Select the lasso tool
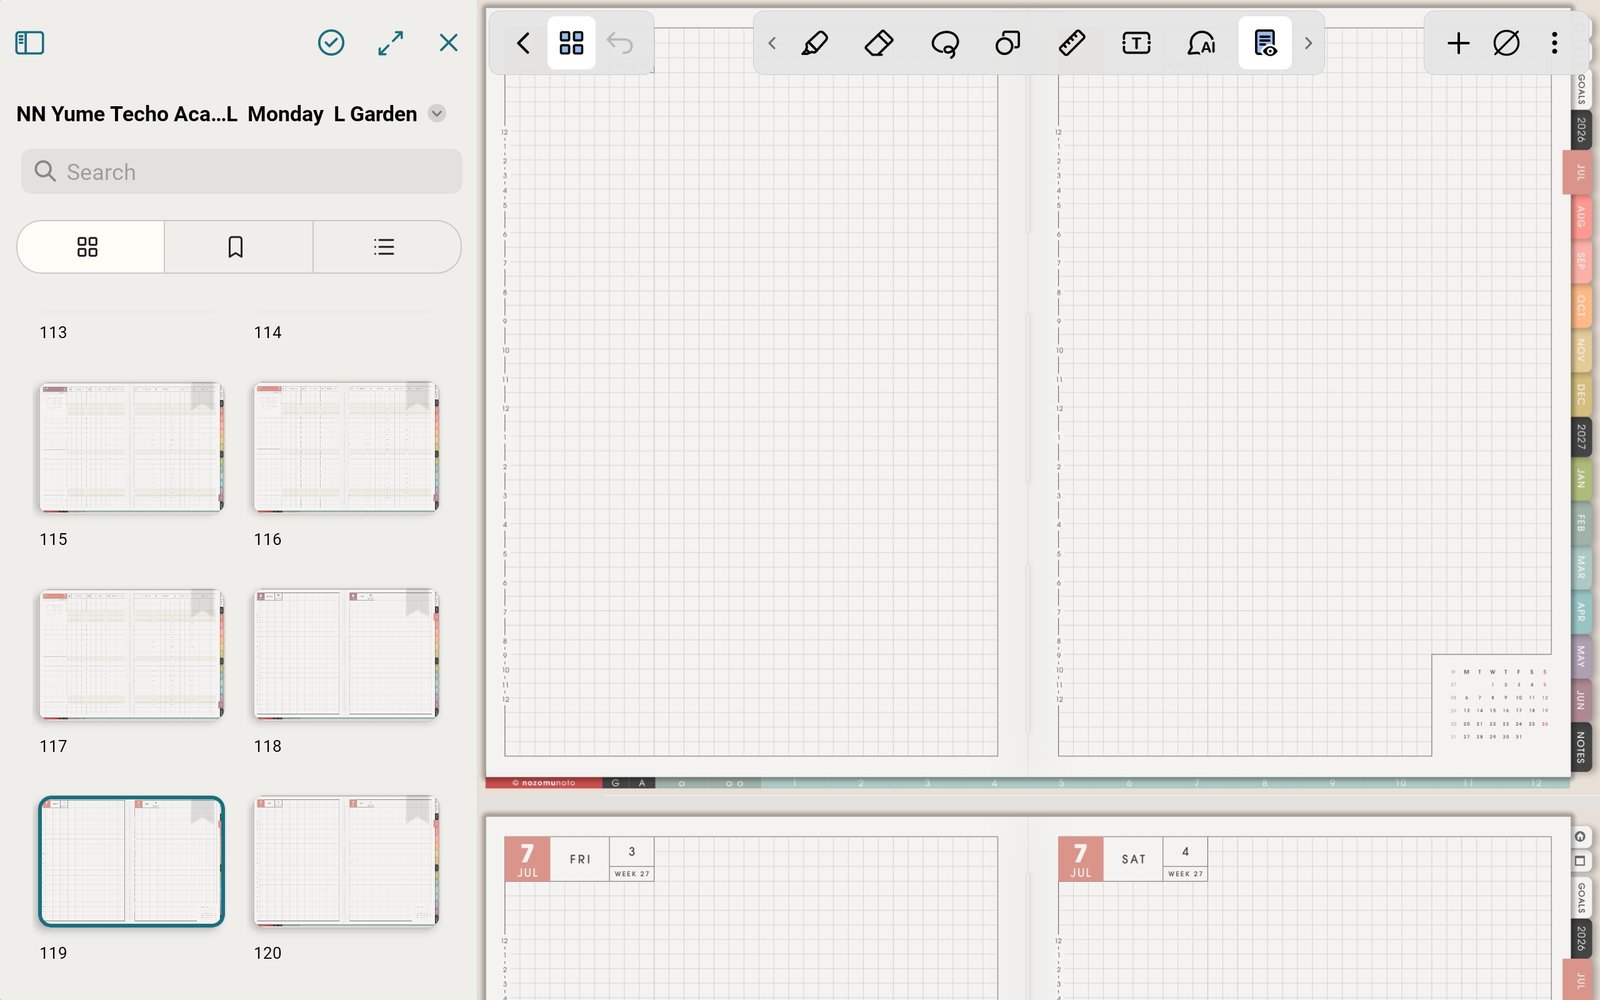The height and width of the screenshot is (1000, 1600). click(944, 43)
